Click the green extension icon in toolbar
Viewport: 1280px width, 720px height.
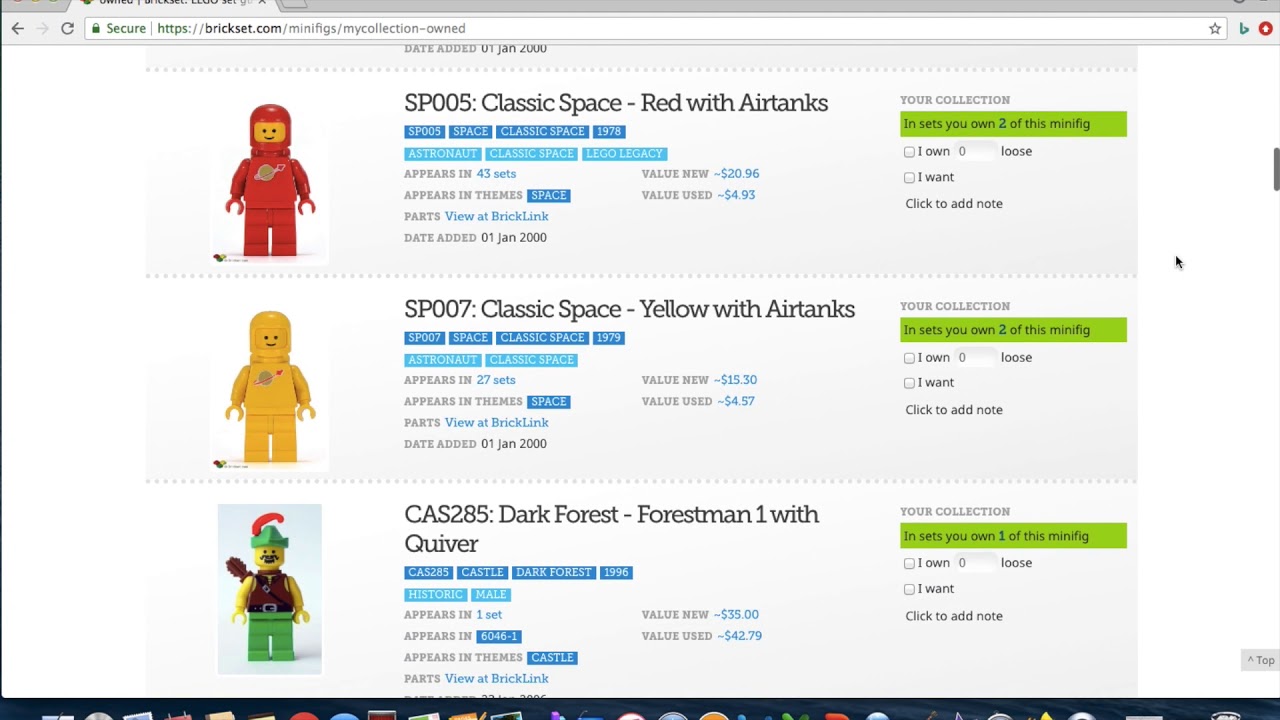coord(1243,29)
